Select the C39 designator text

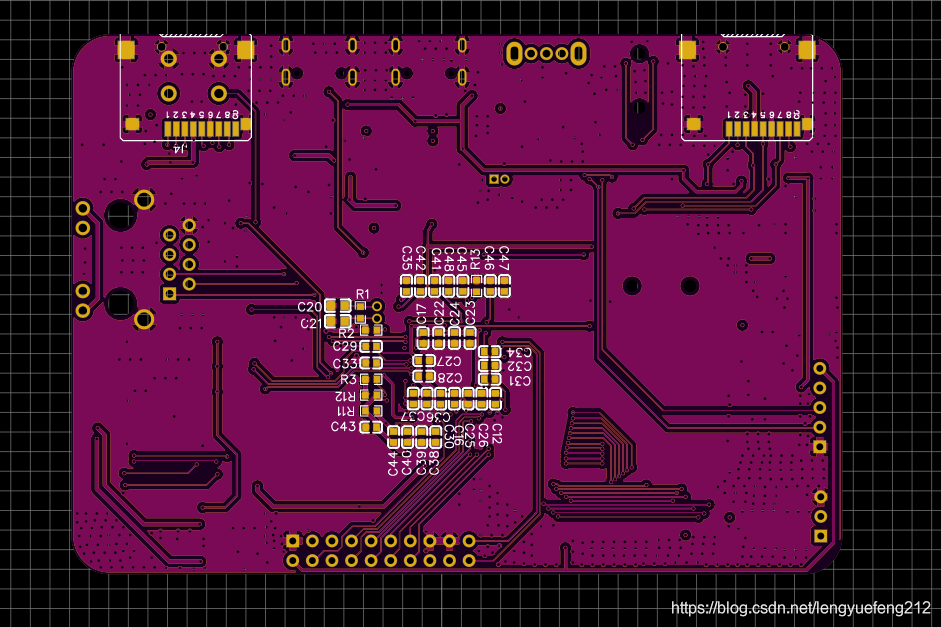pos(421,464)
